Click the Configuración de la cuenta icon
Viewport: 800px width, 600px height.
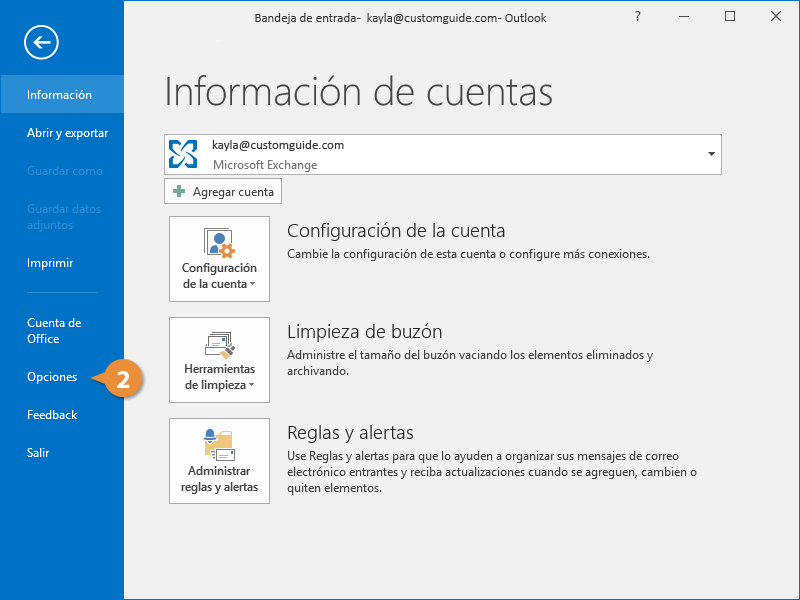tap(219, 242)
